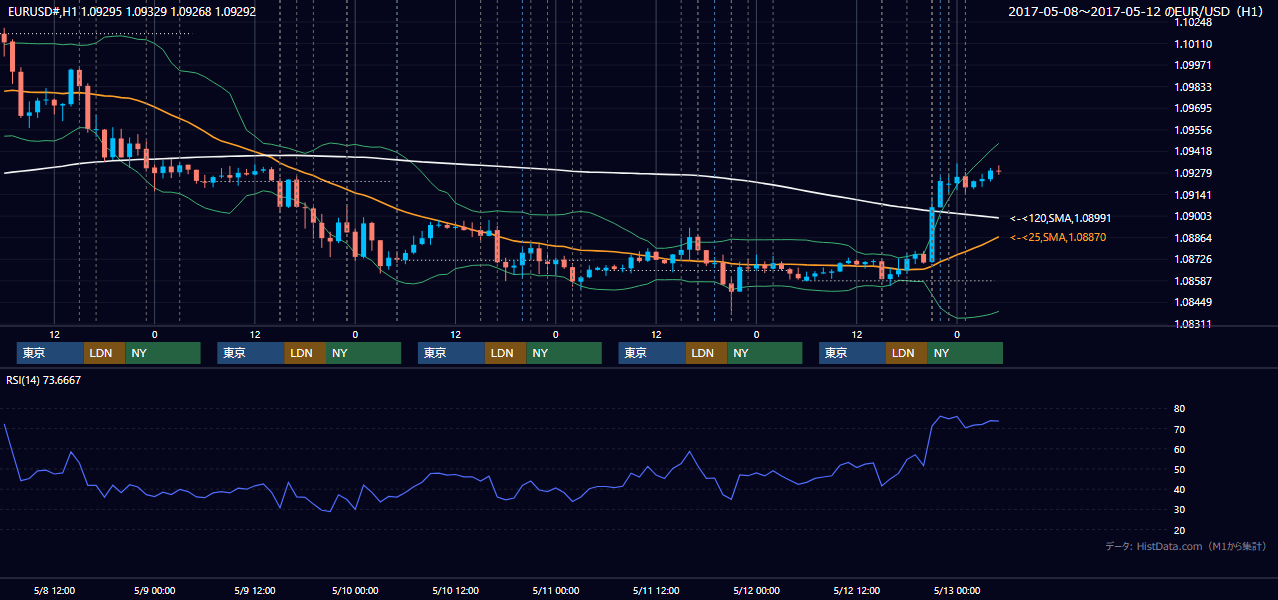Click the 1.10110 price axis label
Screen dimensions: 1278x600
(1193, 44)
